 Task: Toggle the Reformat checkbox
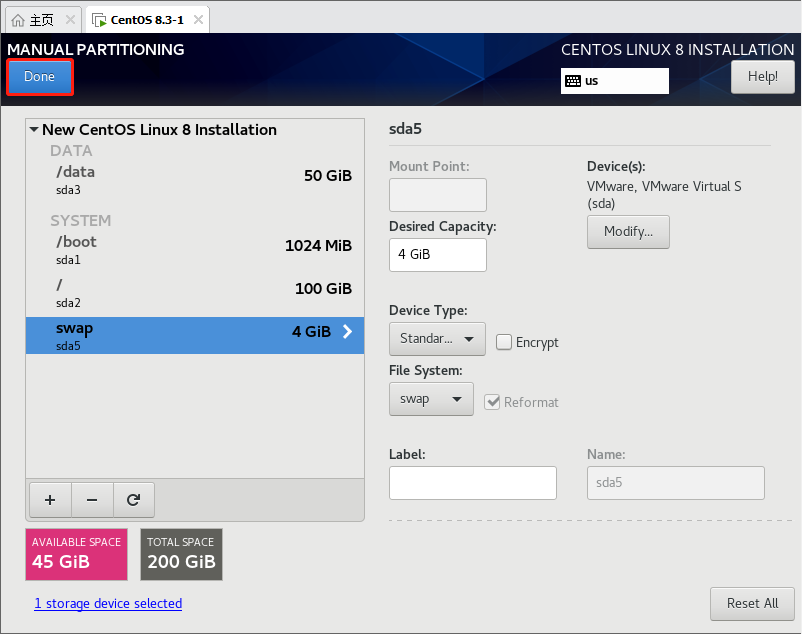click(492, 402)
